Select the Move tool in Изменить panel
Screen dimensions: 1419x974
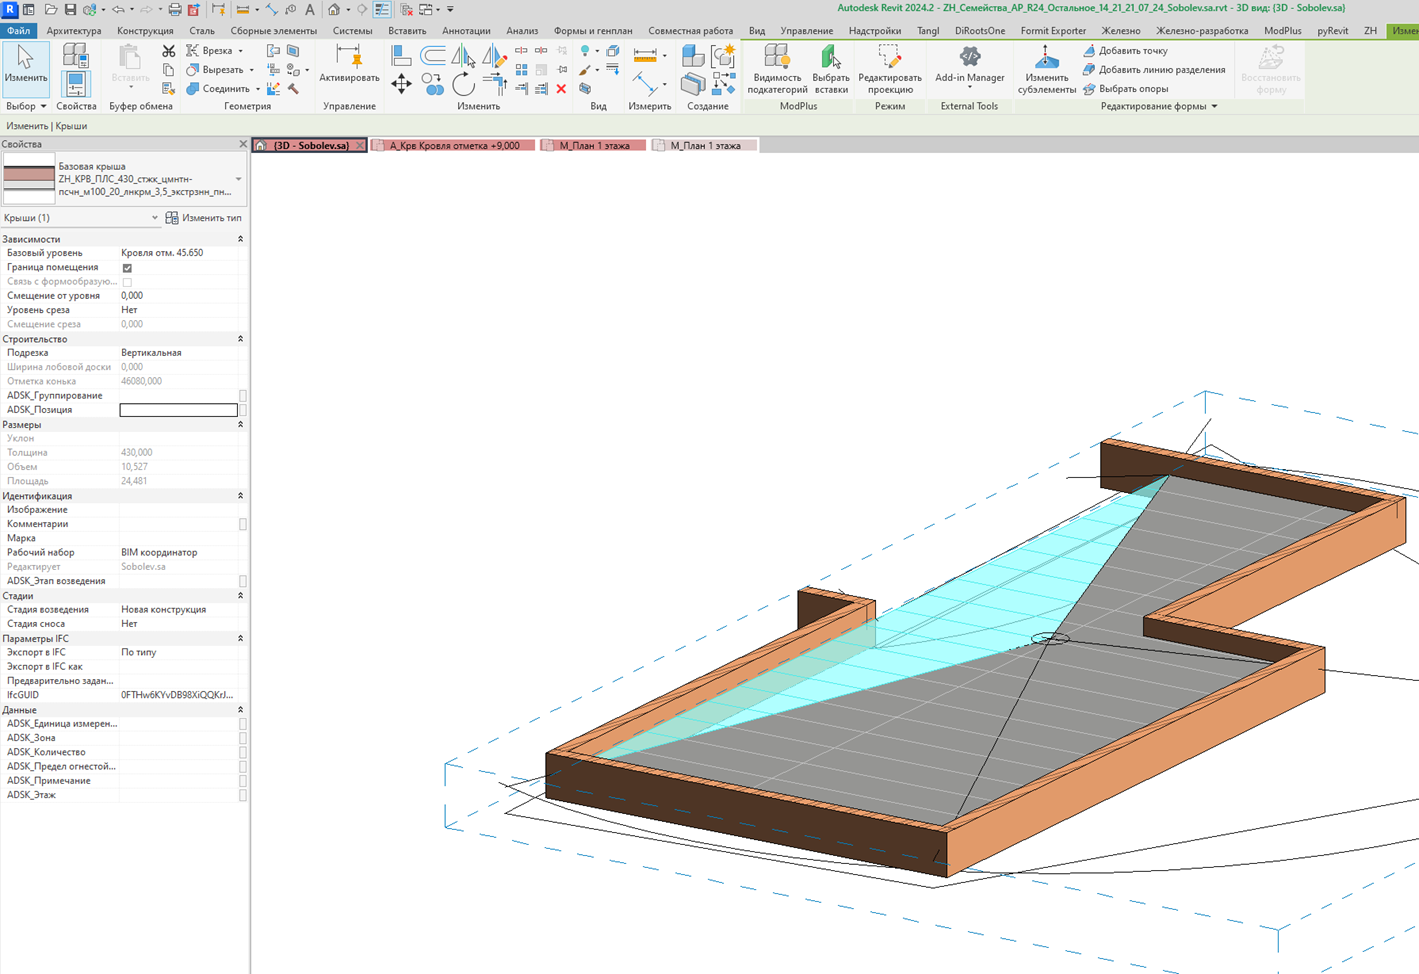401,84
